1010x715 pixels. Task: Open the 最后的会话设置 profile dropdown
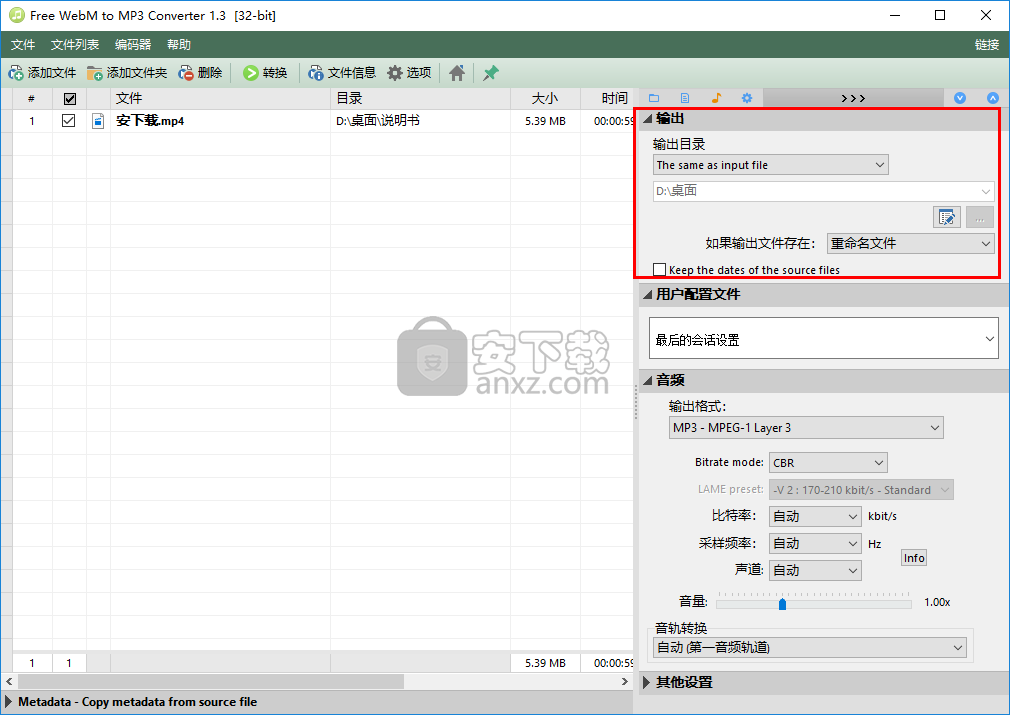824,338
